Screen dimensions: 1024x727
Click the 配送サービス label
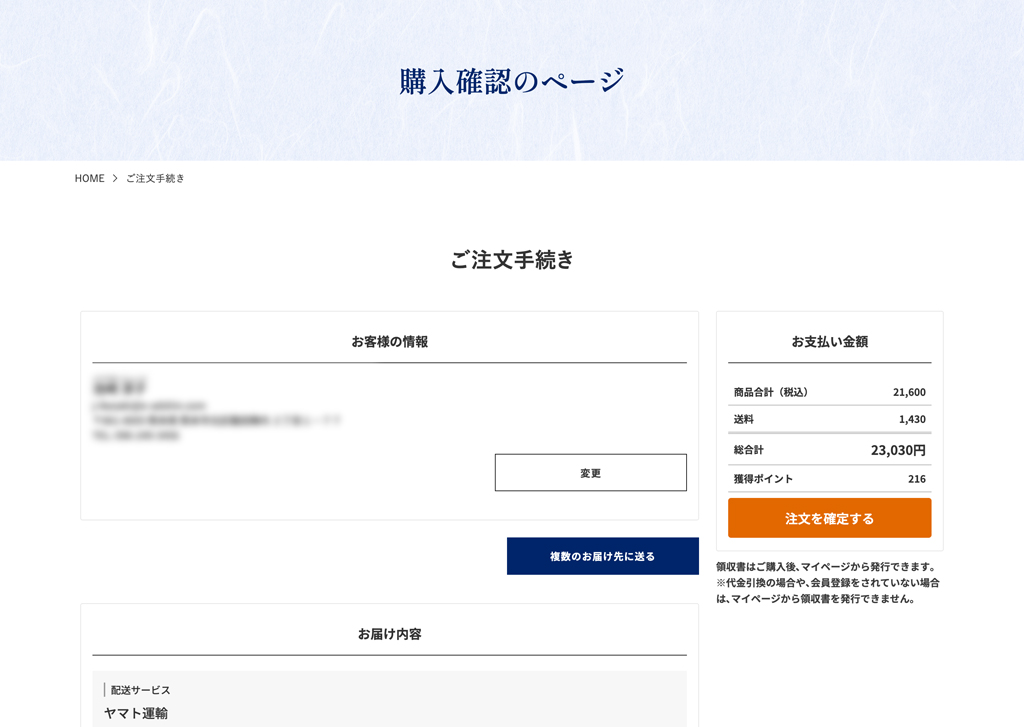click(140, 690)
